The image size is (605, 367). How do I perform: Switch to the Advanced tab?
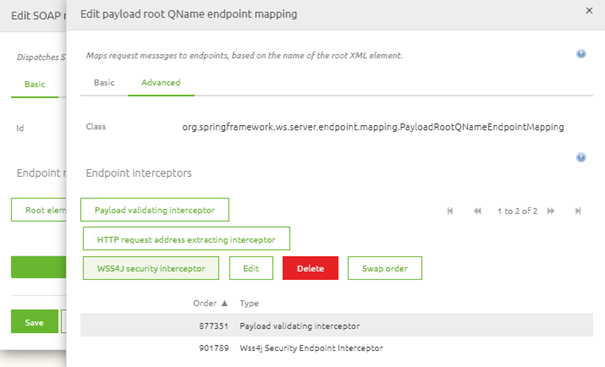coord(161,83)
